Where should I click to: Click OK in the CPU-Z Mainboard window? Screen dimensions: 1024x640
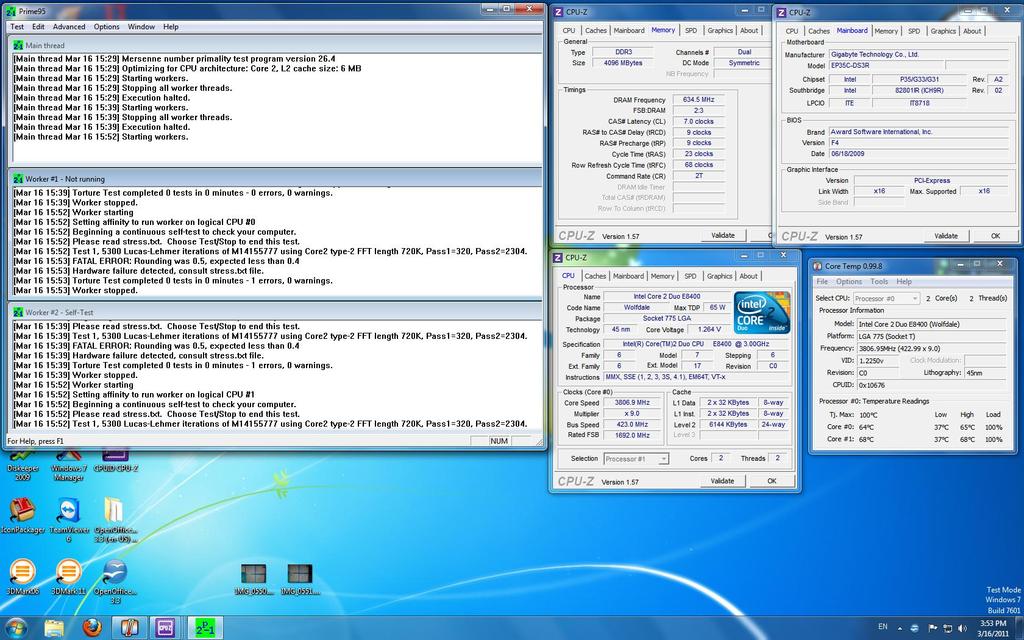click(x=995, y=236)
